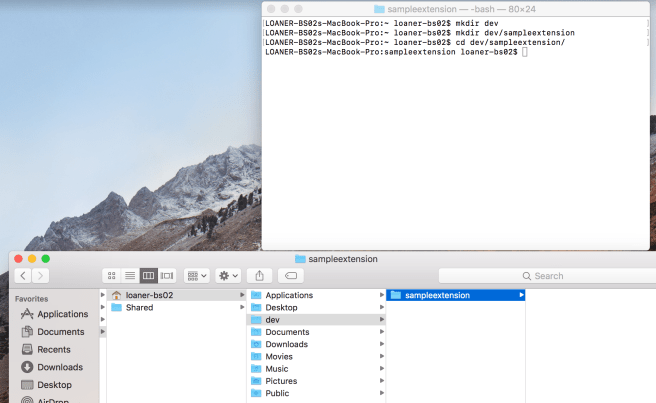Screen dimensions: 656x403
Task: Select Recents in the sidebar
Action: (x=53, y=350)
